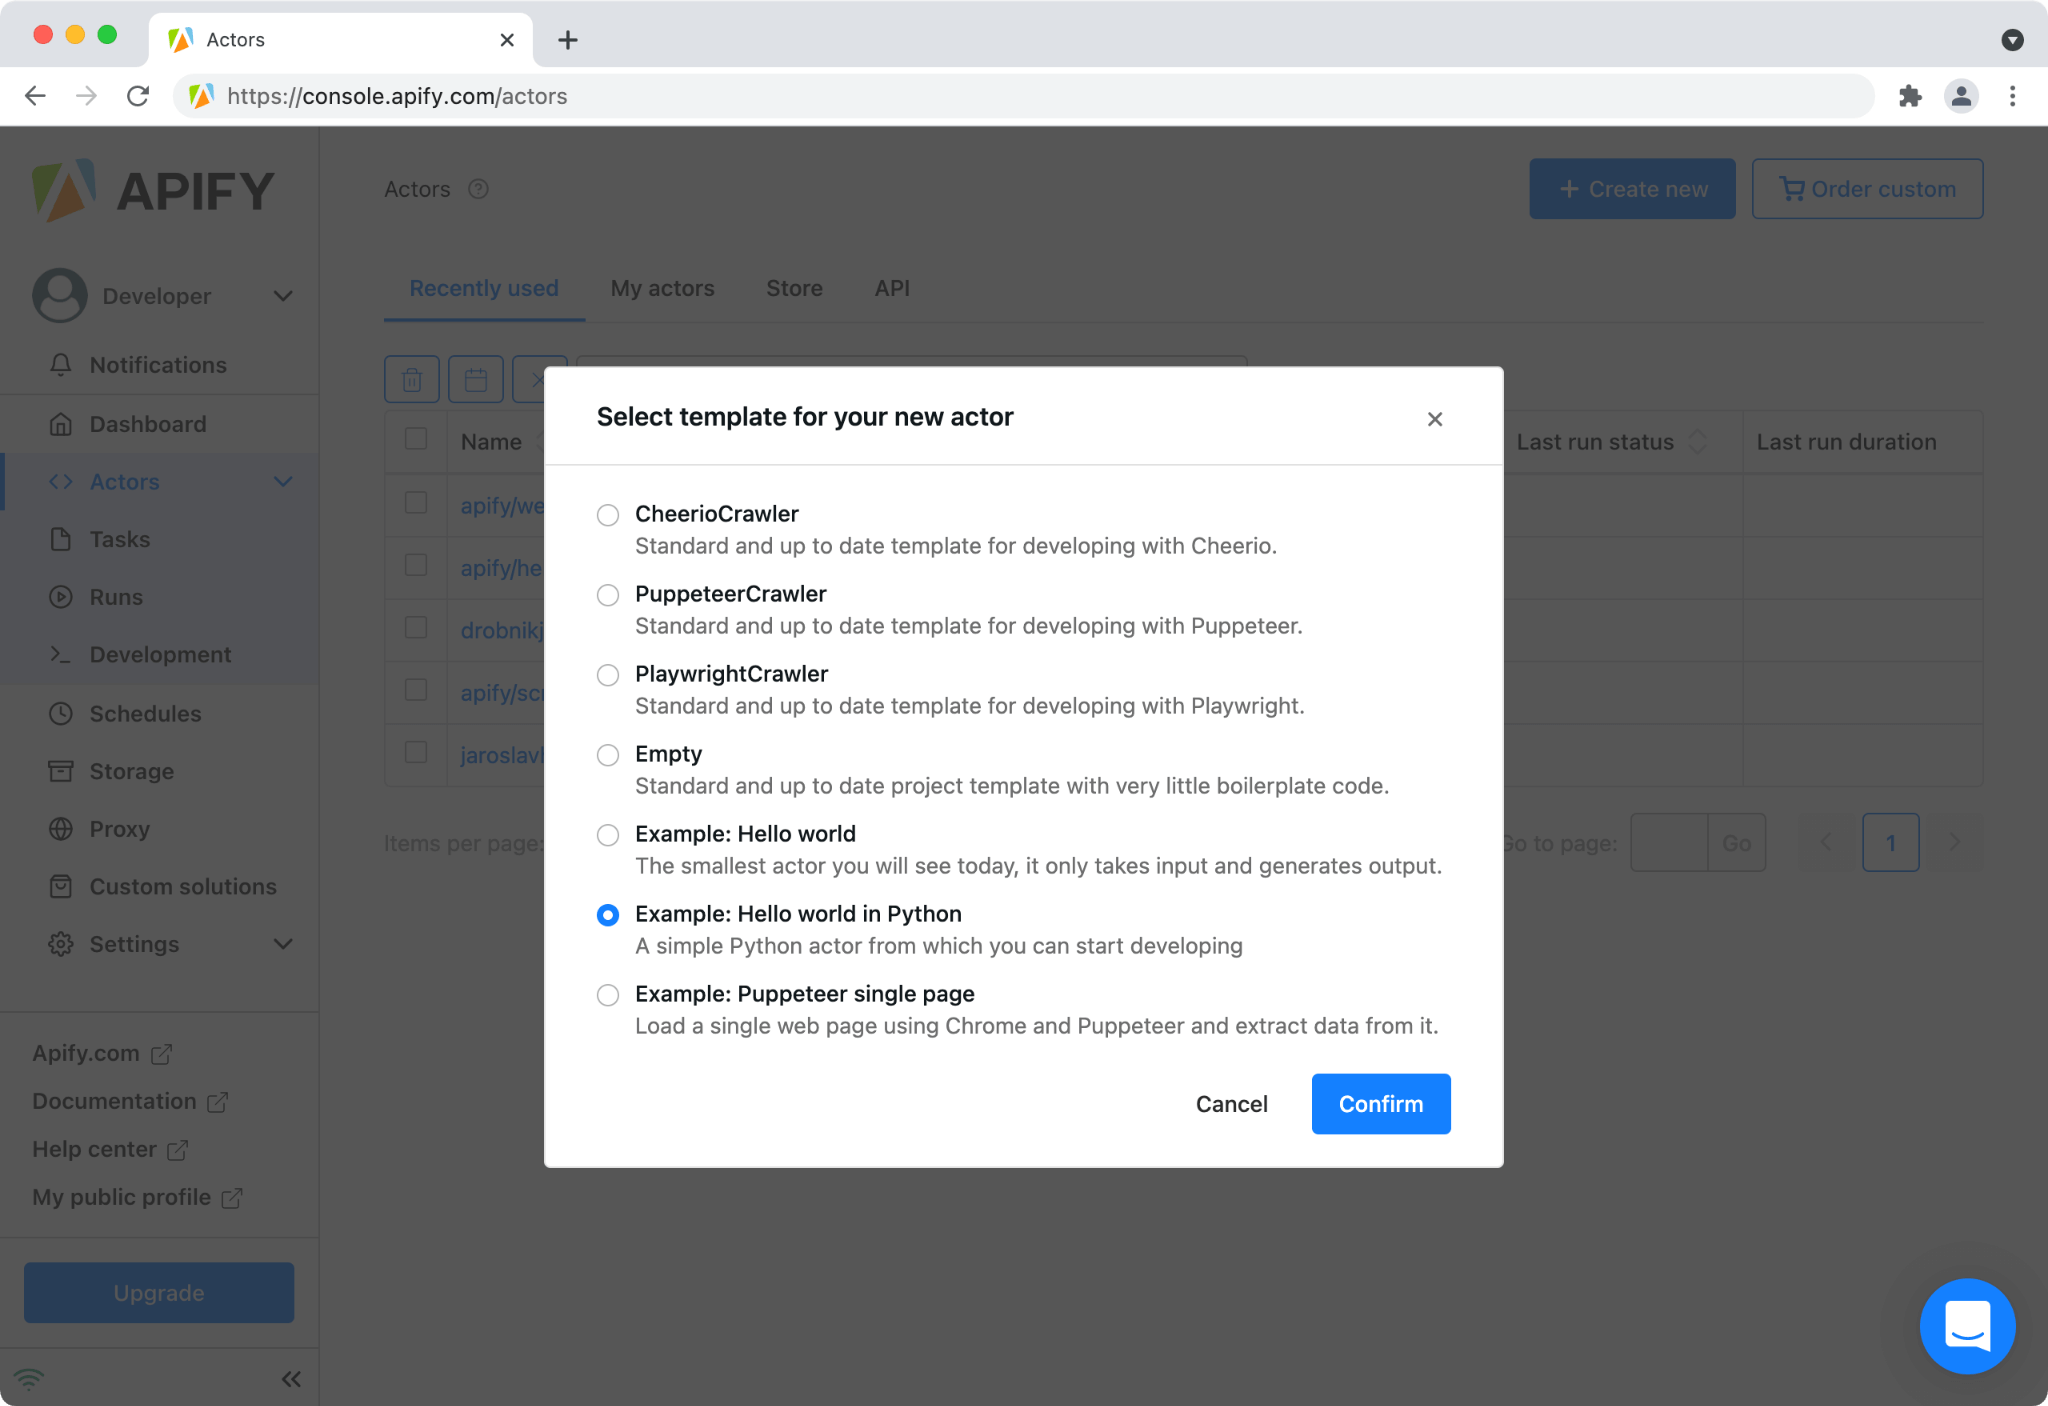Click the browser address bar URL
The image size is (2048, 1406).
pyautogui.click(x=397, y=96)
